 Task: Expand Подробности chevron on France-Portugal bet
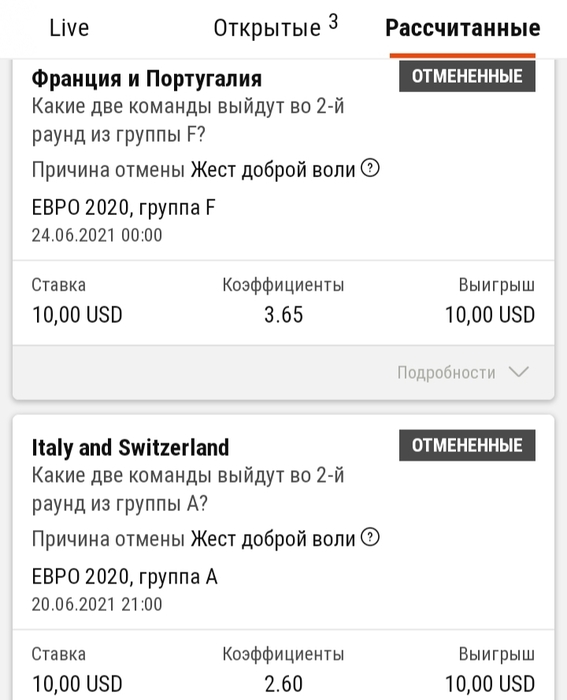519,372
